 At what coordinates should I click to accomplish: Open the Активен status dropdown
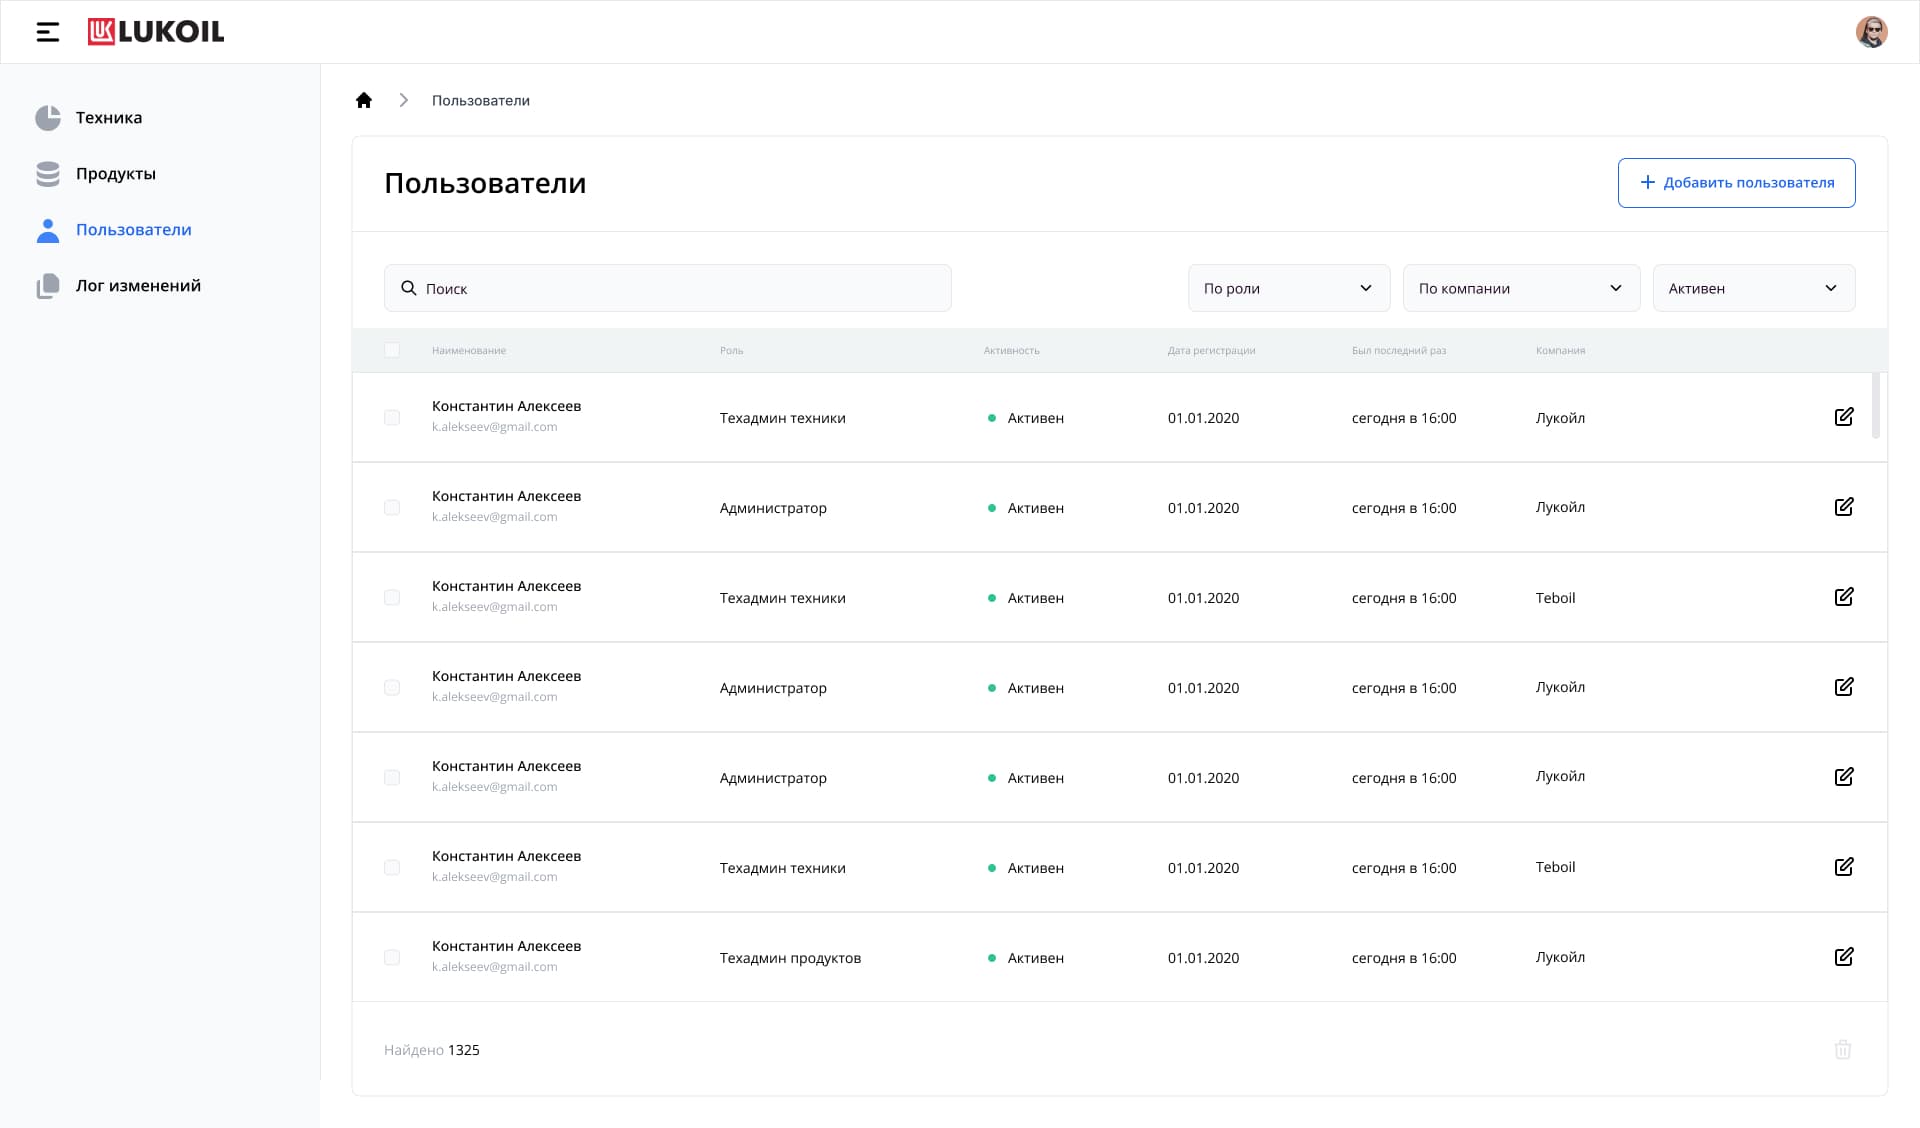pos(1753,288)
